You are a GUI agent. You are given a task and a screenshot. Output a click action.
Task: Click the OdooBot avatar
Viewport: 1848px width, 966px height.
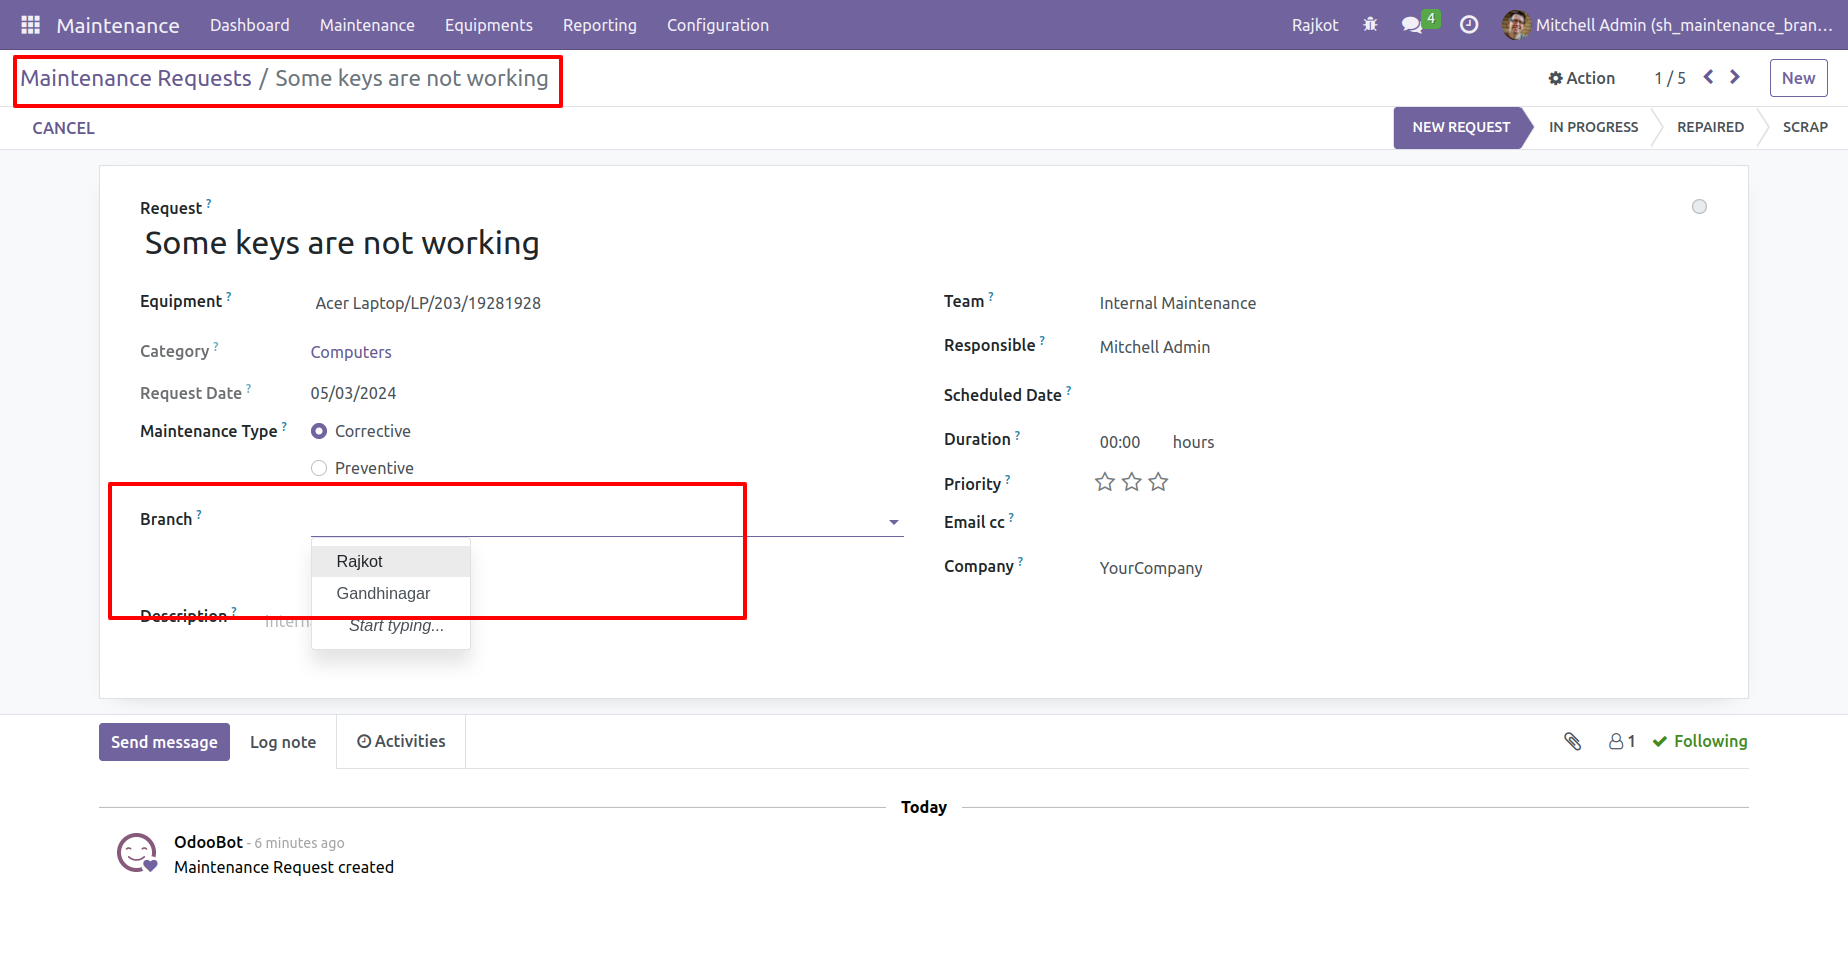pyautogui.click(x=137, y=853)
